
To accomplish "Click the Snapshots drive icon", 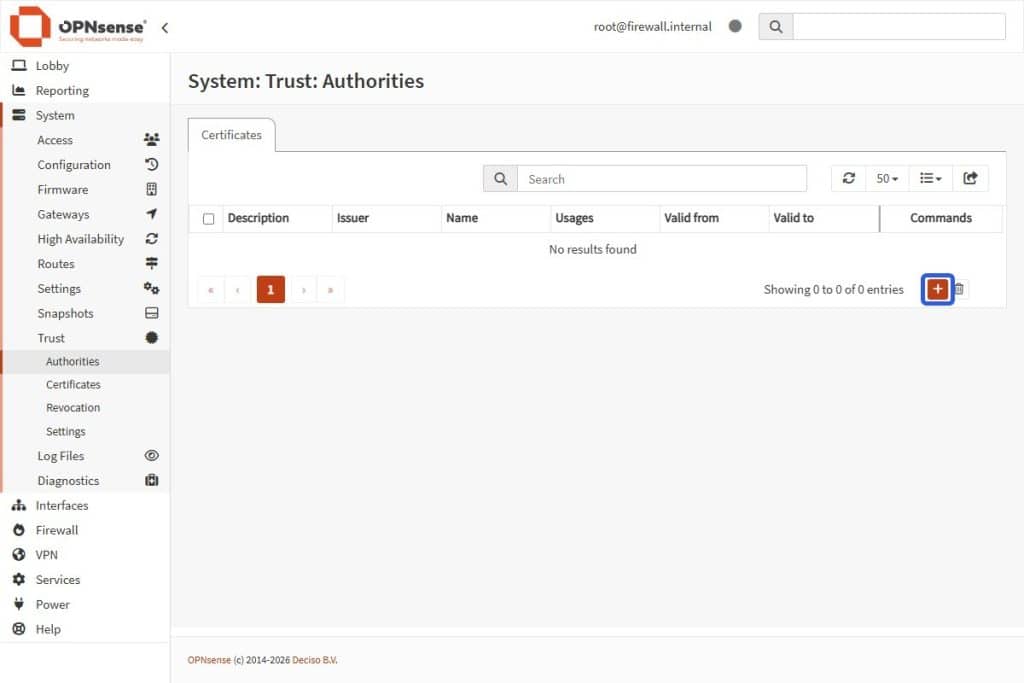I will [152, 313].
